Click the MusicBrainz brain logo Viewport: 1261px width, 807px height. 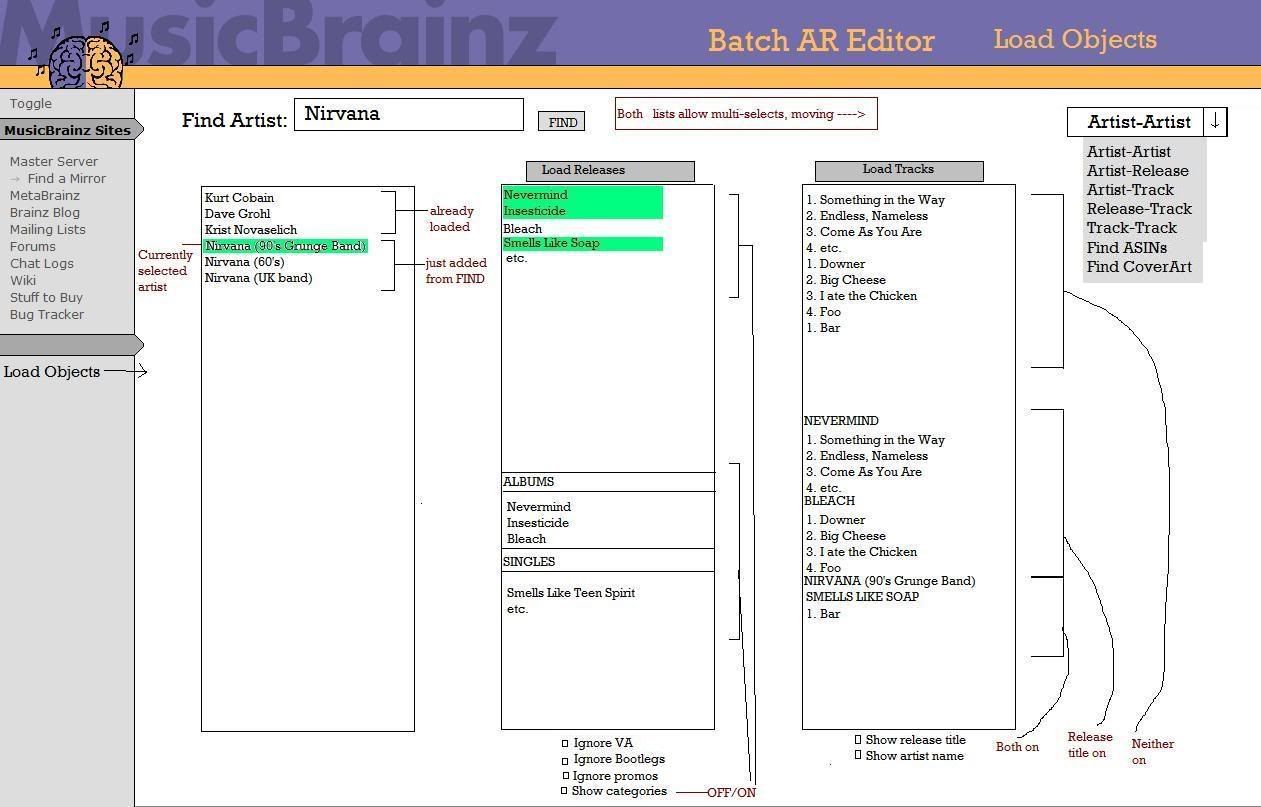click(x=84, y=60)
